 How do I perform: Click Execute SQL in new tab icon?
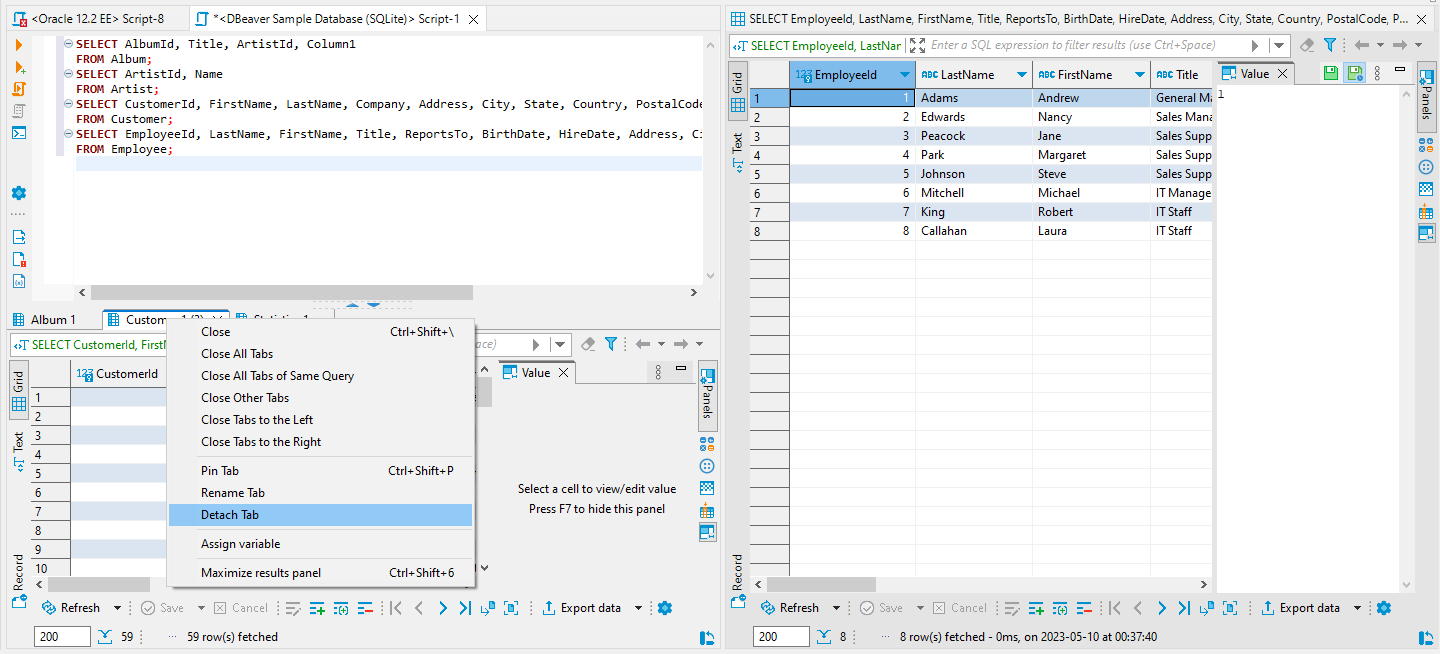tap(18, 68)
